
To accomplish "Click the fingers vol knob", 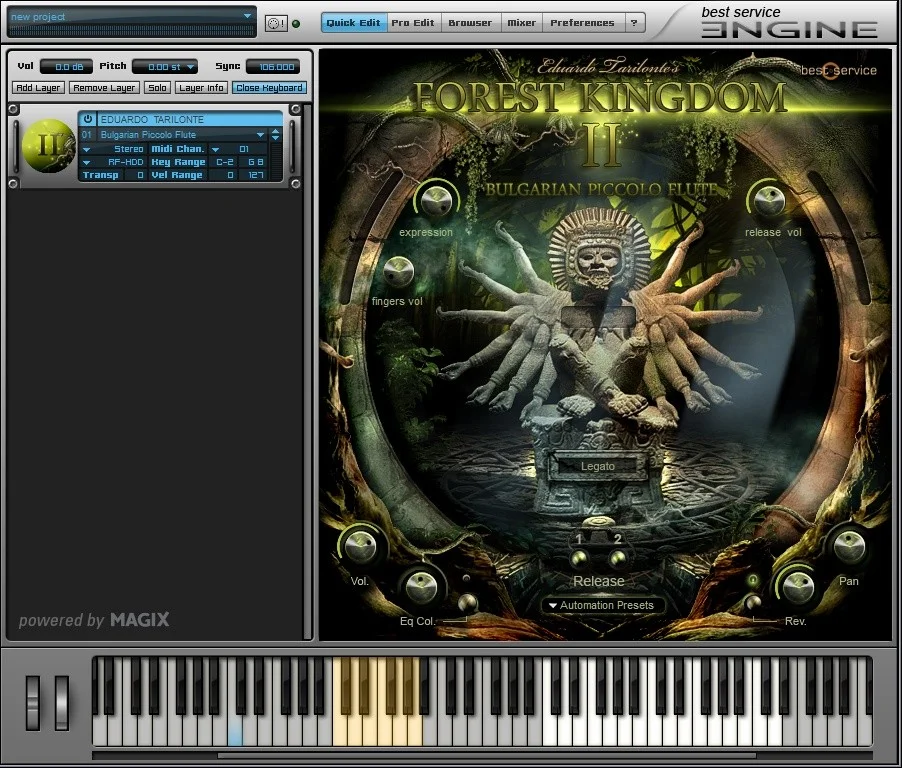I will coord(398,270).
